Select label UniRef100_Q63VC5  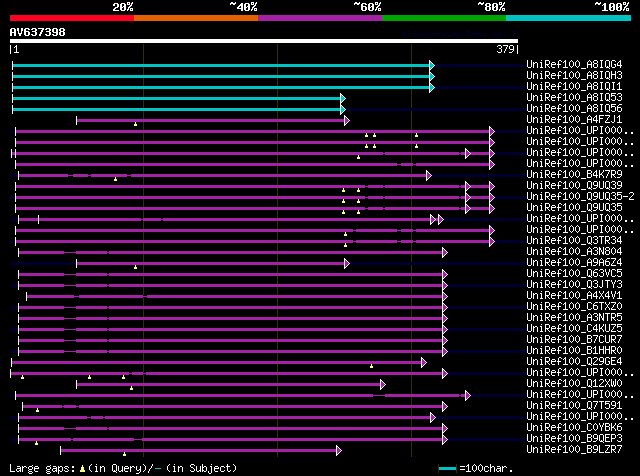pyautogui.click(x=574, y=274)
